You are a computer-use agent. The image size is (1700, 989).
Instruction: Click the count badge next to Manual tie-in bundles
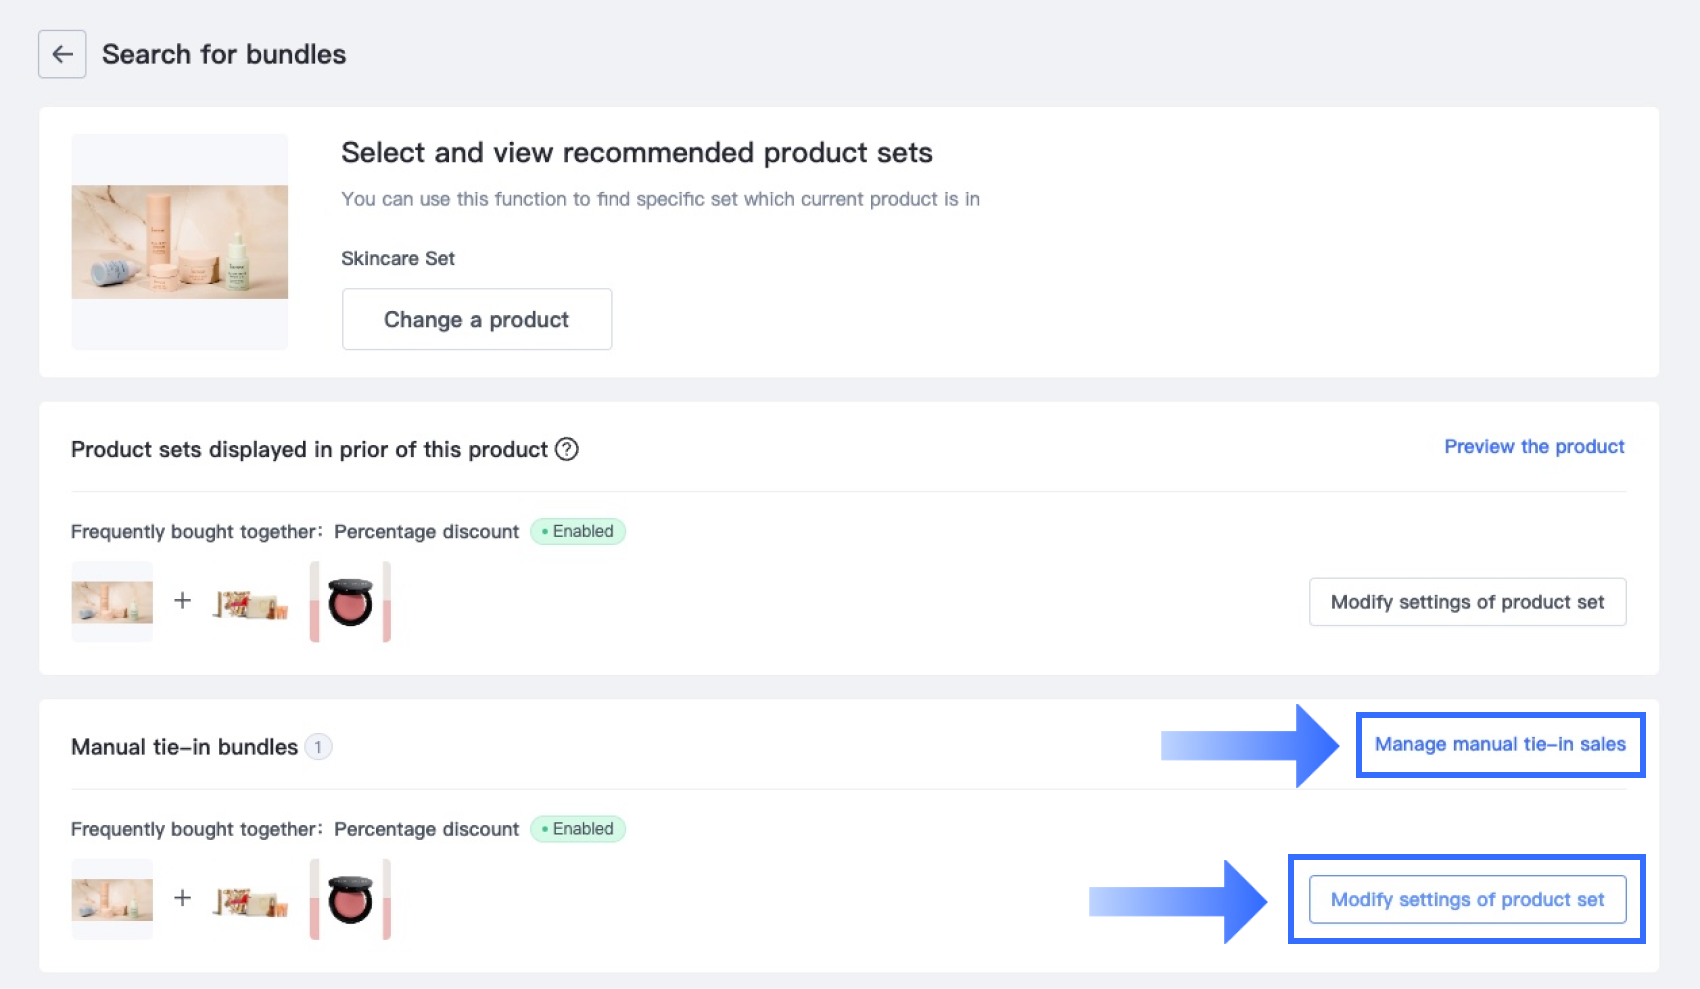pyautogui.click(x=318, y=747)
